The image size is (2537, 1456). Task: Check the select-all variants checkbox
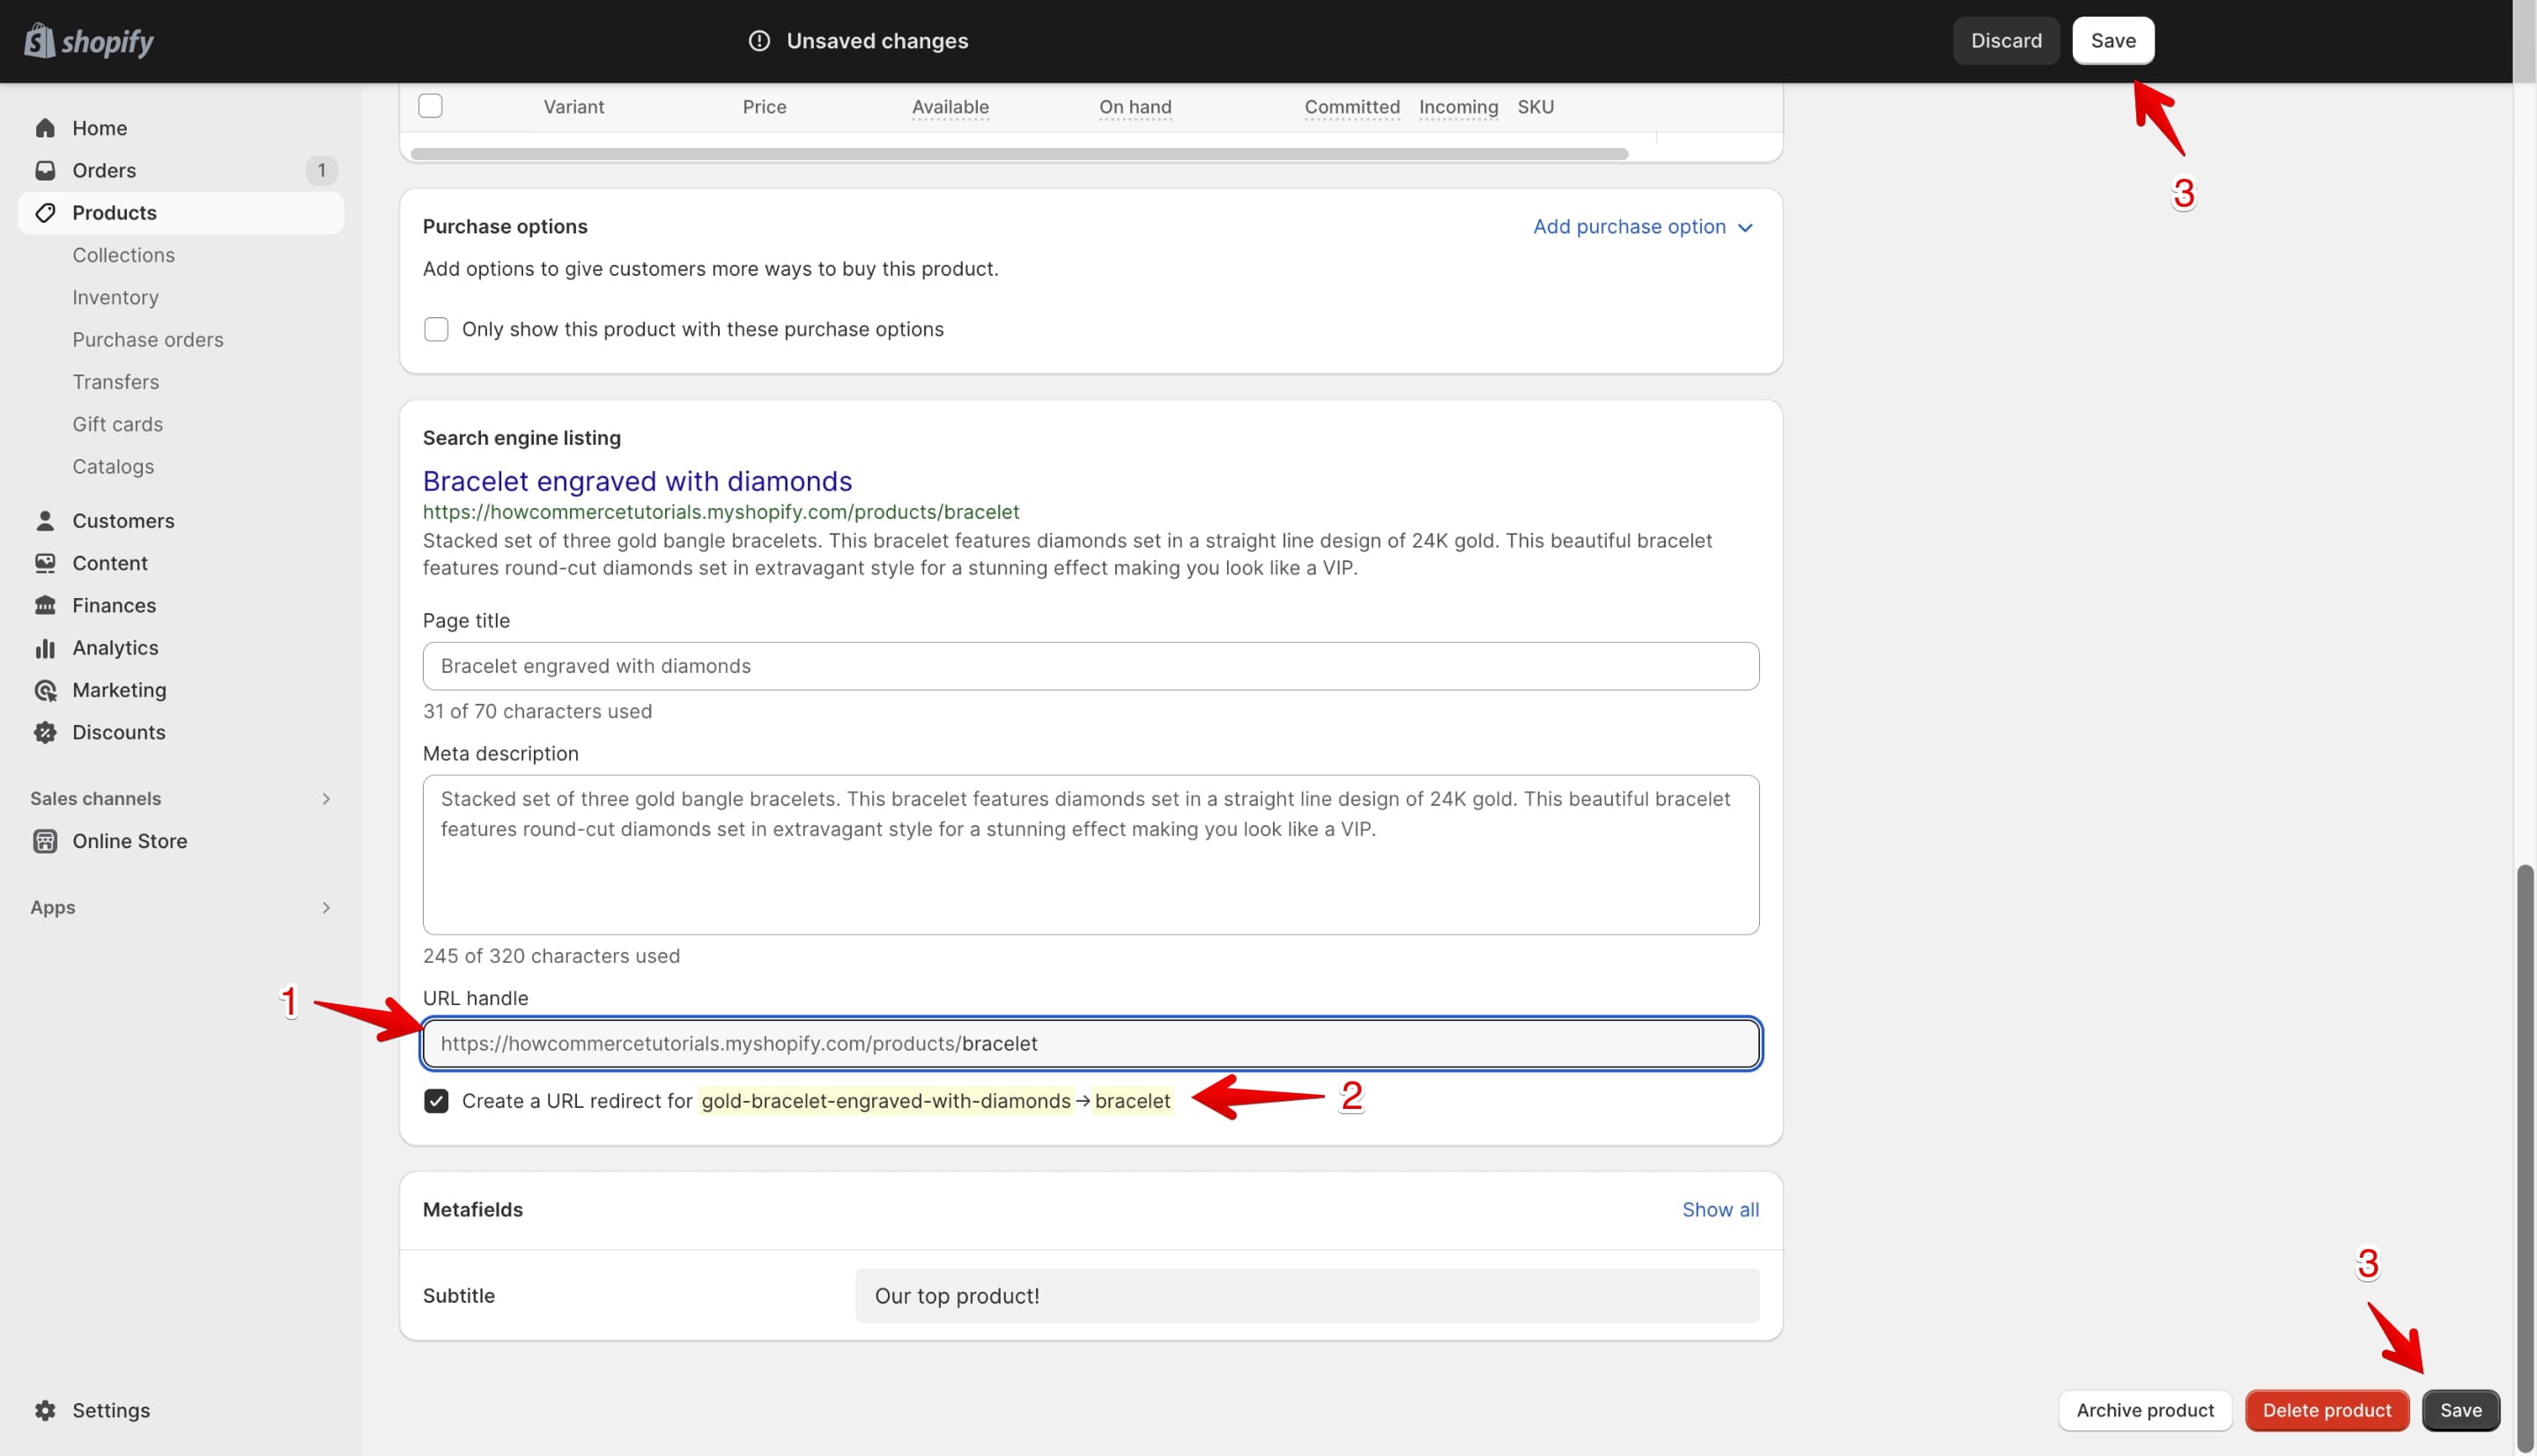[x=431, y=105]
